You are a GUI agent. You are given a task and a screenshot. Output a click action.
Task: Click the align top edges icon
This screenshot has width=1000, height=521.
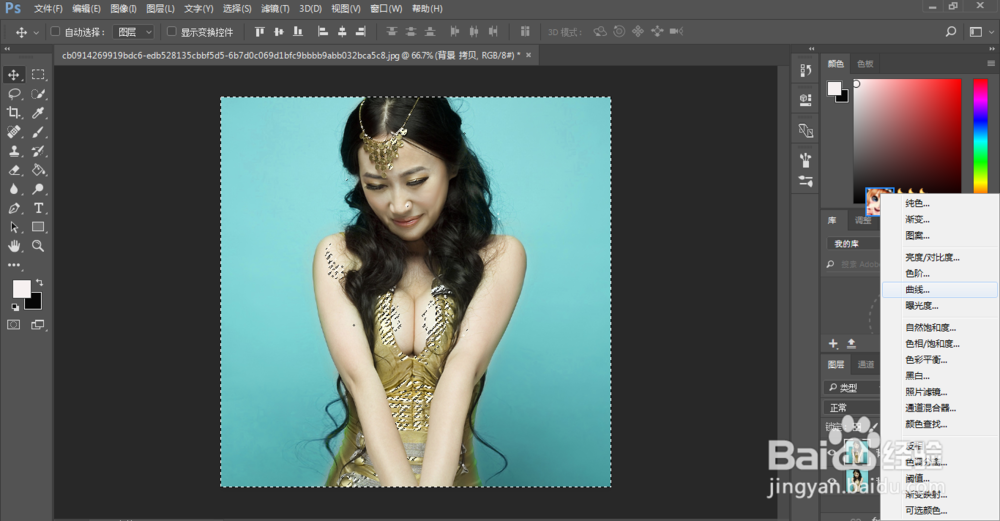coord(260,31)
